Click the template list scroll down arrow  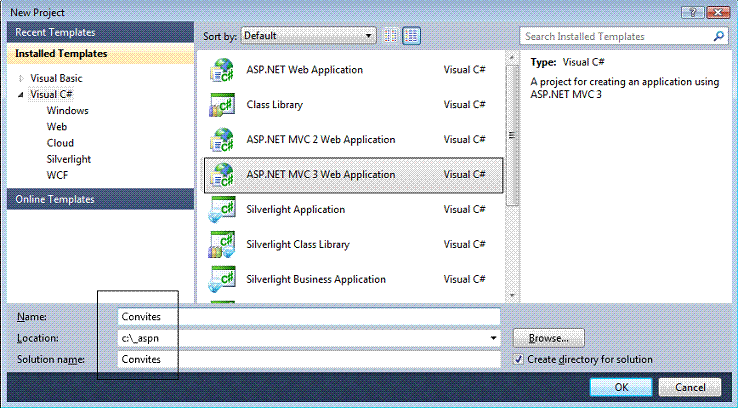tap(512, 296)
